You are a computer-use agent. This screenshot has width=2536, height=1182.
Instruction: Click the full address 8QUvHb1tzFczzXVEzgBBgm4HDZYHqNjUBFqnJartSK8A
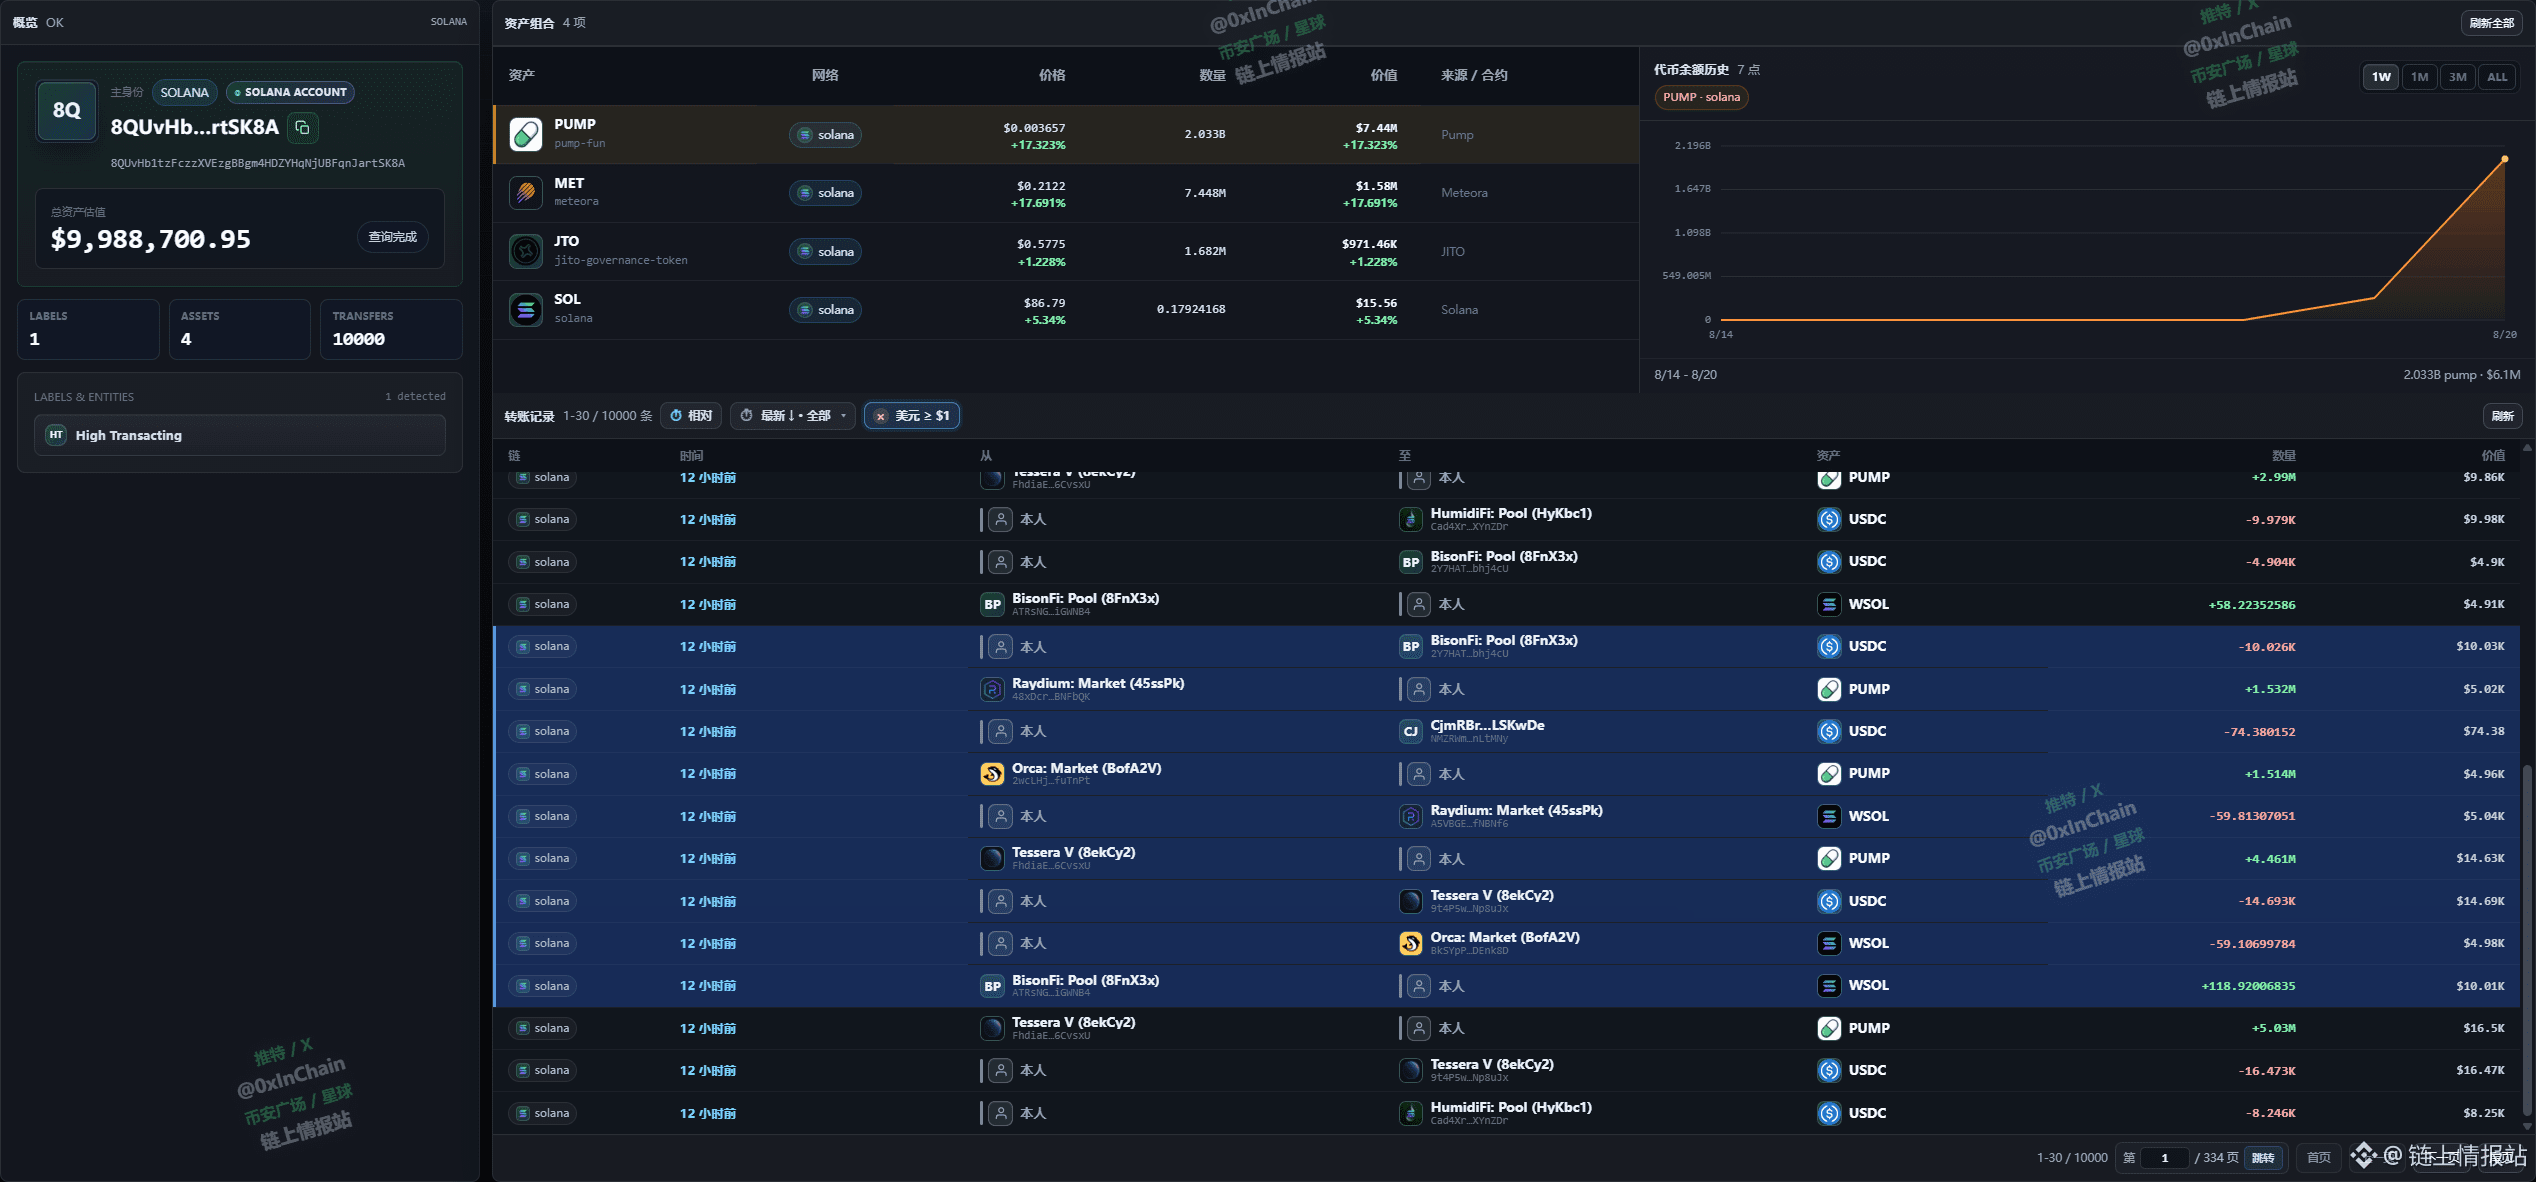(x=258, y=163)
